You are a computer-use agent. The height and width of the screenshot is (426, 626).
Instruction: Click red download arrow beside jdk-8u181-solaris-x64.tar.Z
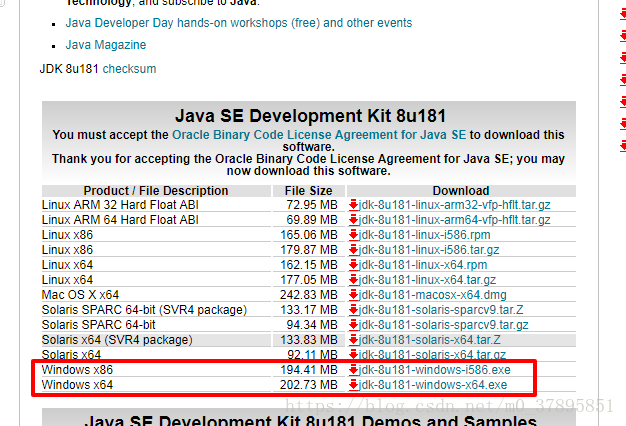[353, 340]
